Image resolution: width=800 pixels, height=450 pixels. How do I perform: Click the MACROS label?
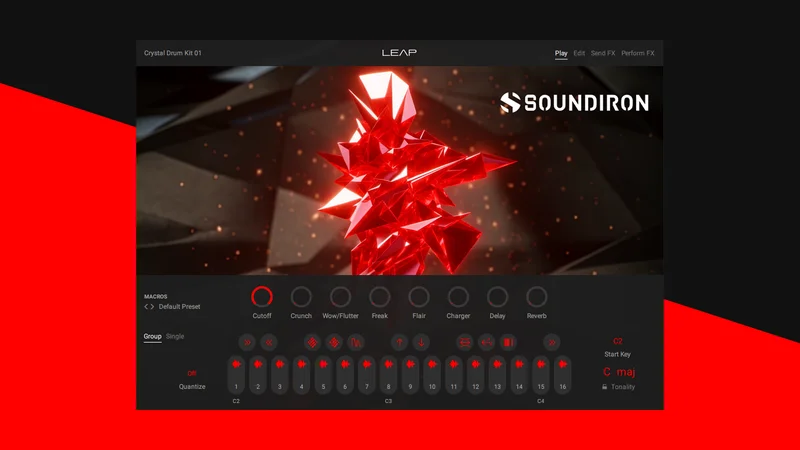click(156, 296)
